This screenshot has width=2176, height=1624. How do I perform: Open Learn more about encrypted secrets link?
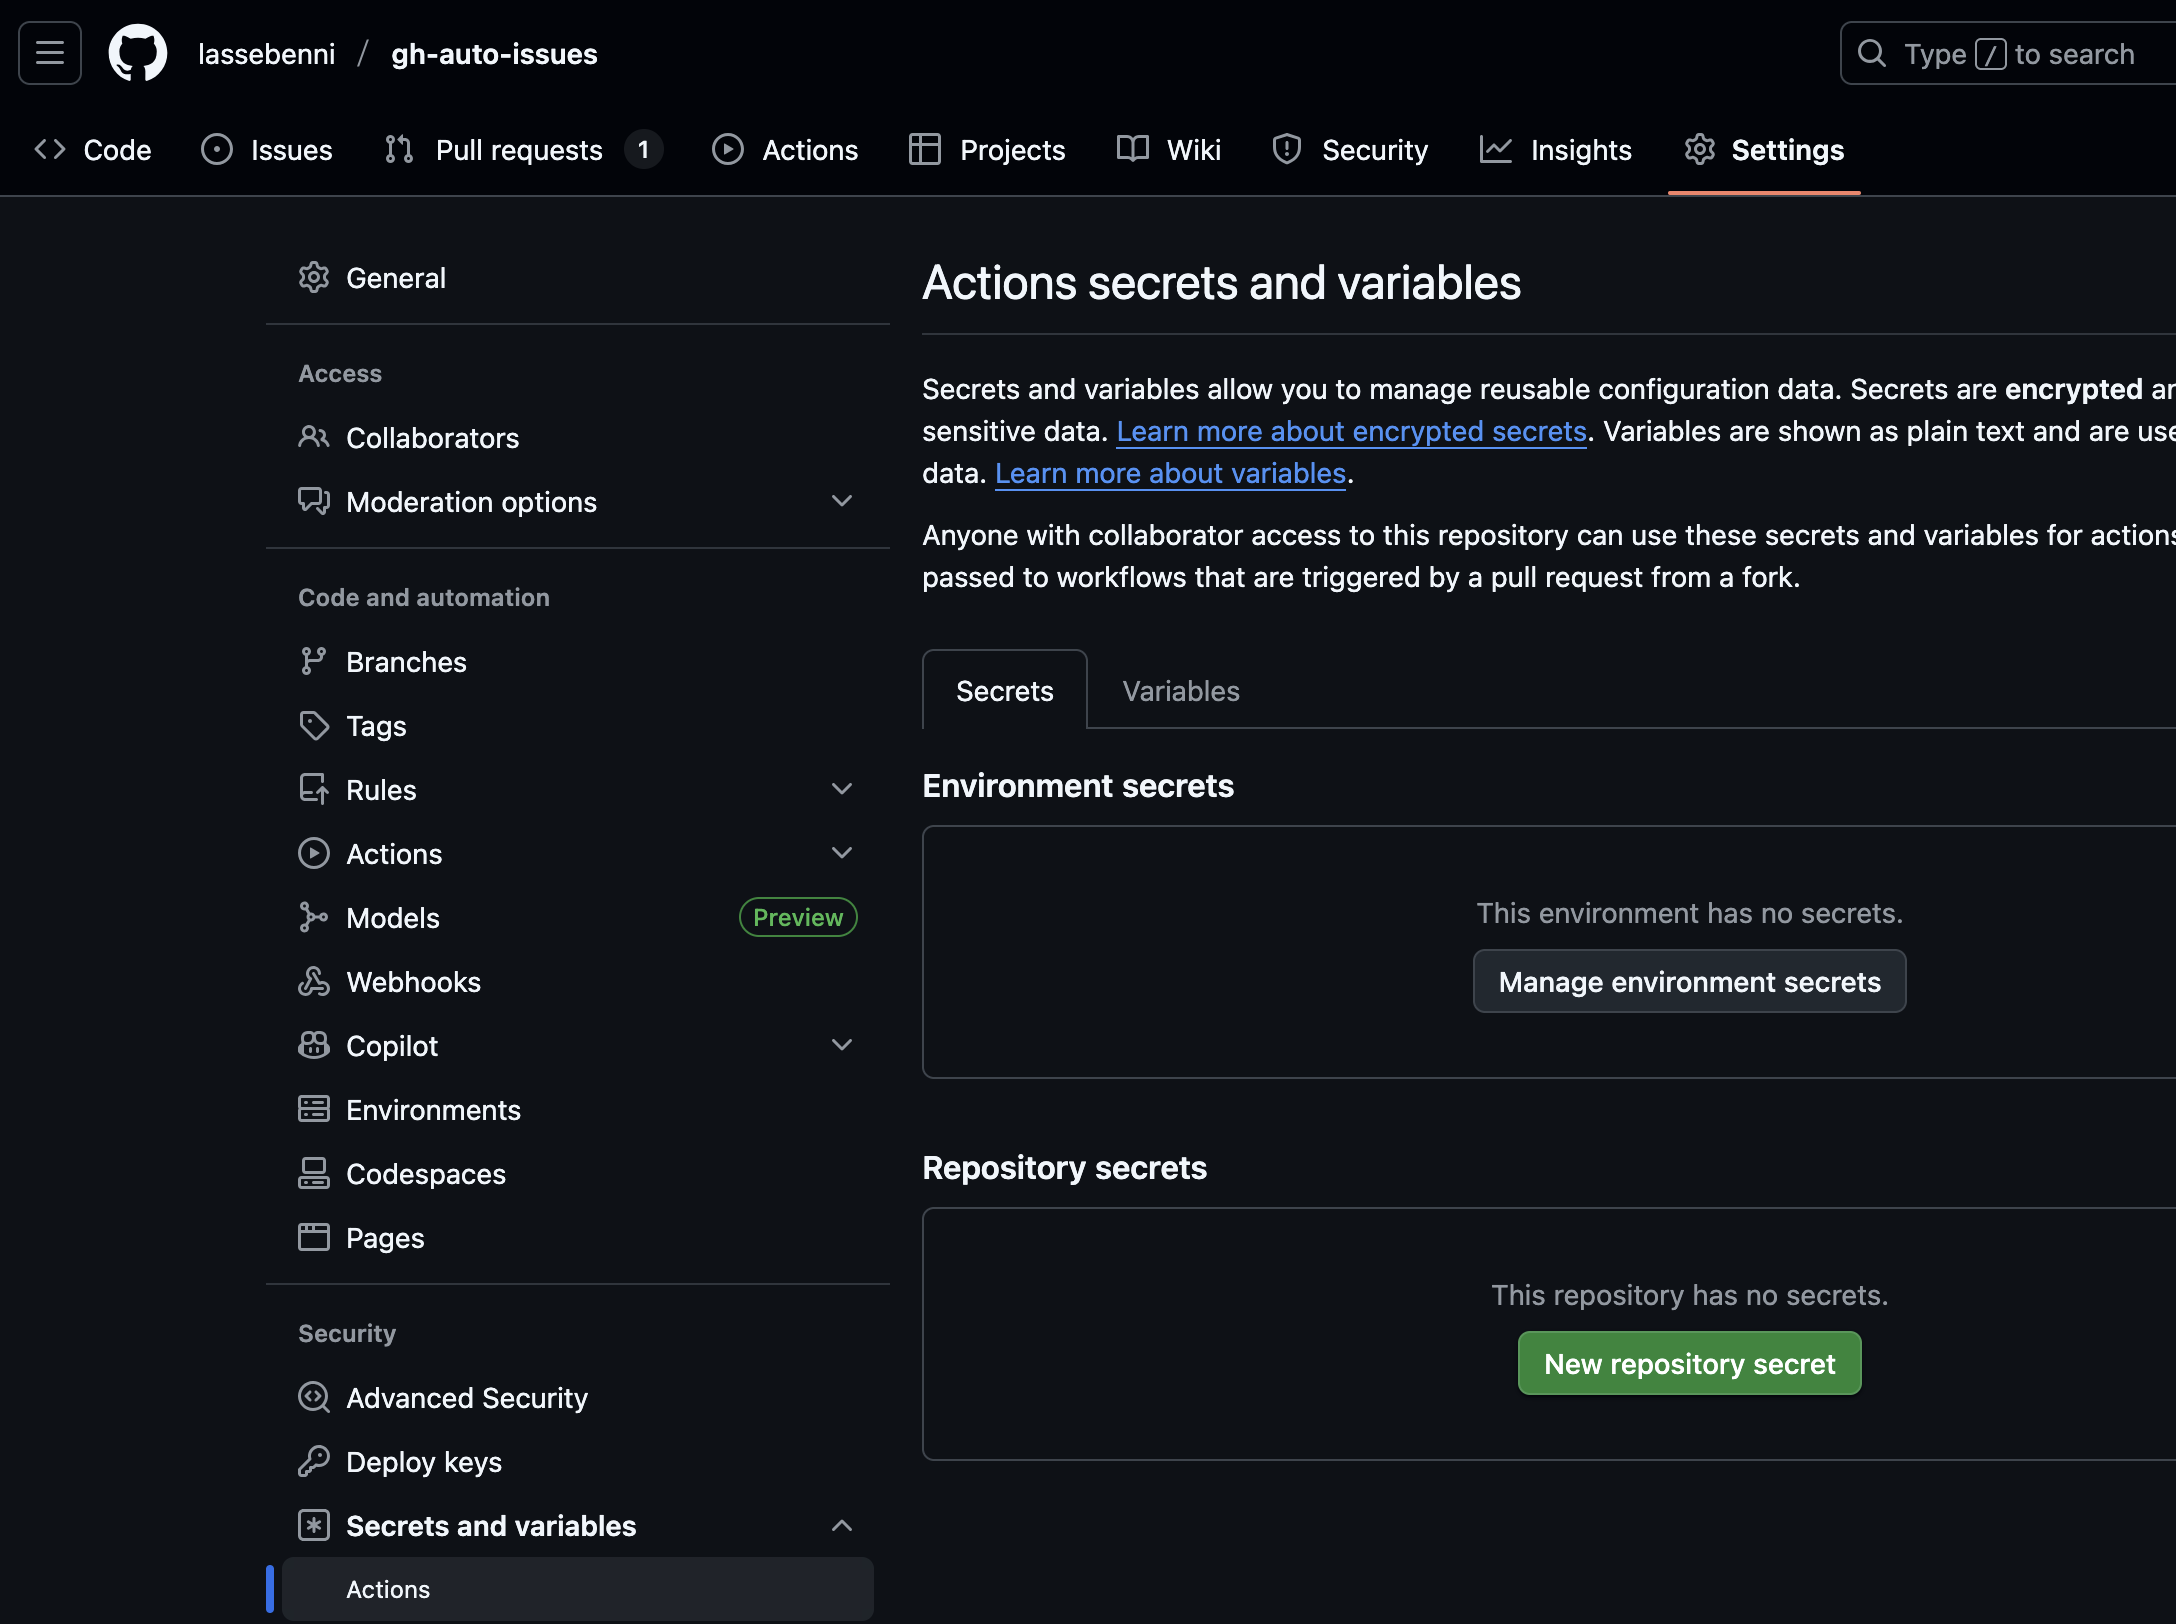coord(1352,431)
